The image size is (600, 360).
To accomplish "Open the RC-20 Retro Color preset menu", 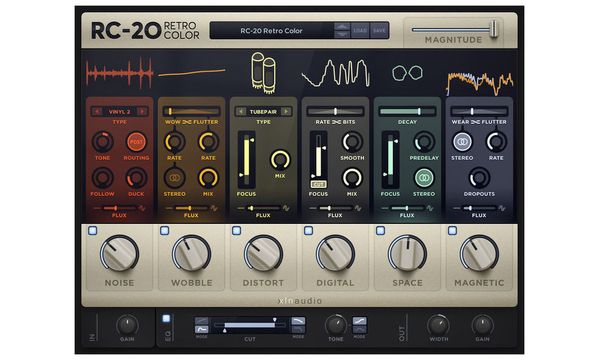I will coord(271,31).
